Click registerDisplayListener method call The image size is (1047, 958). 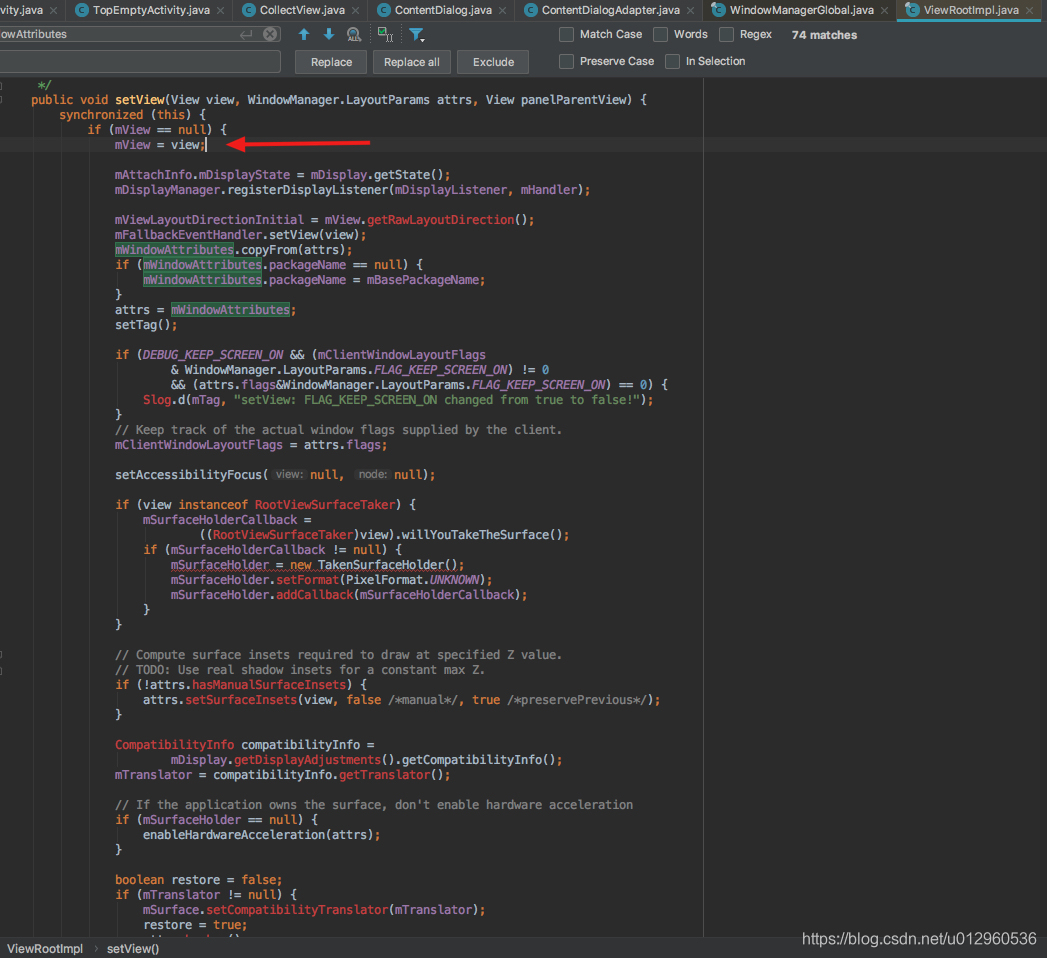(307, 190)
